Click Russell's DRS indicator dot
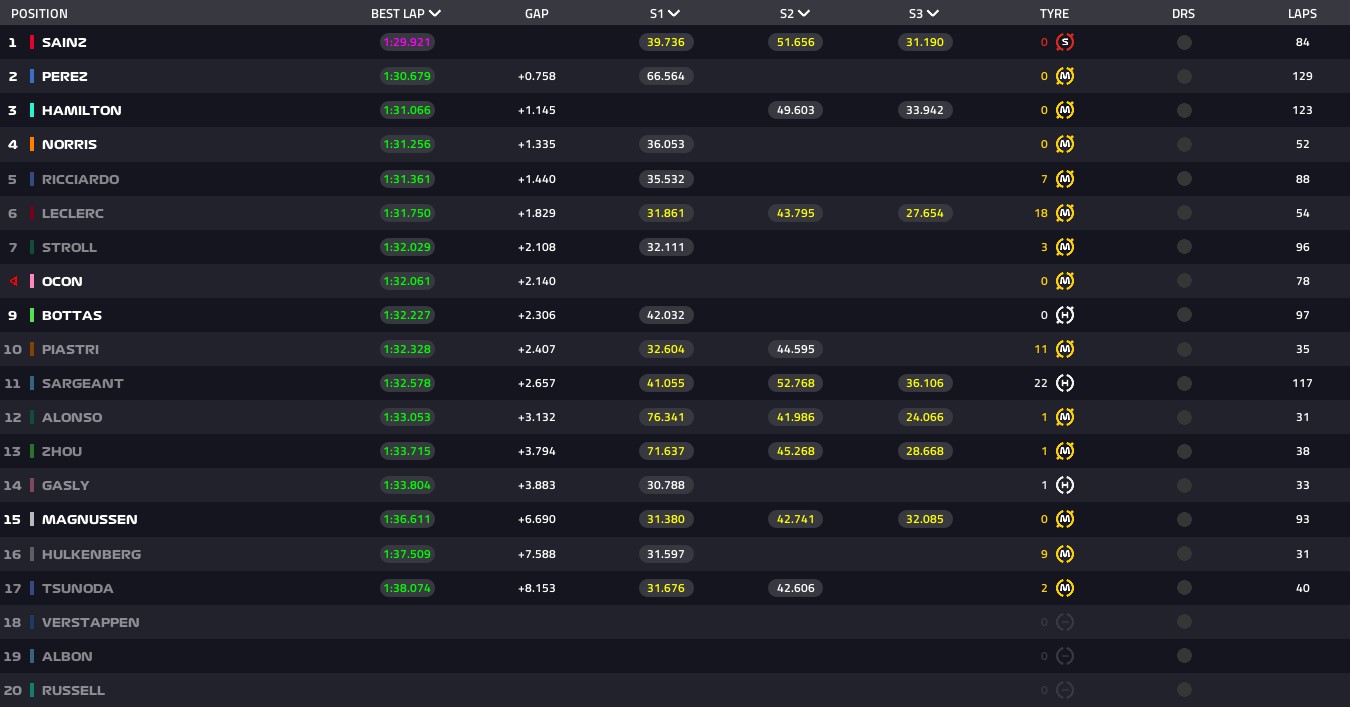The image size is (1350, 707). click(x=1184, y=690)
